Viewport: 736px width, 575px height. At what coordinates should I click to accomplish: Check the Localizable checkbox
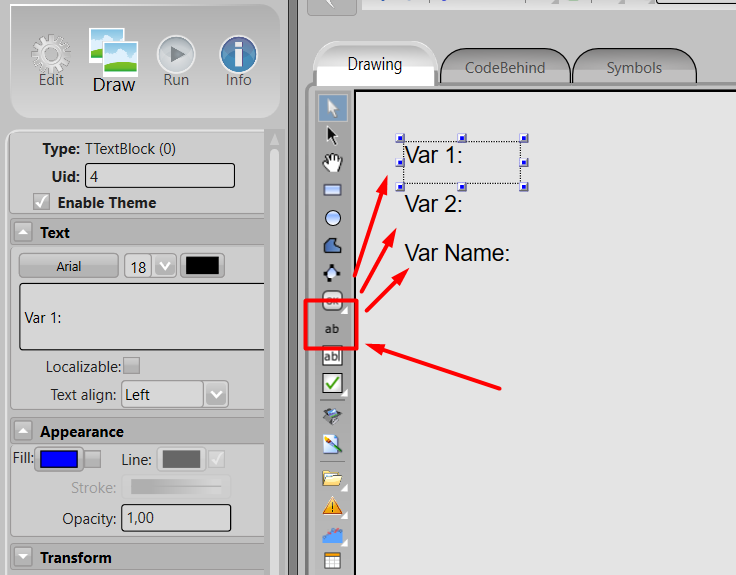pyautogui.click(x=131, y=366)
